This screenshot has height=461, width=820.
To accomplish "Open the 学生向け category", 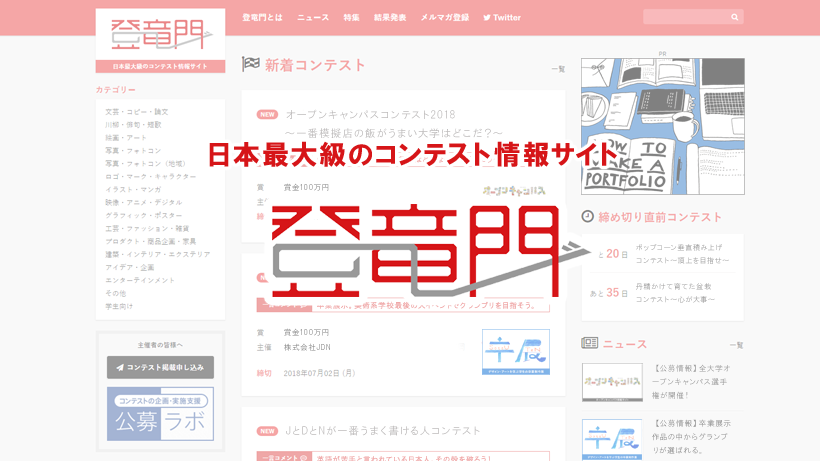I will tap(119, 306).
